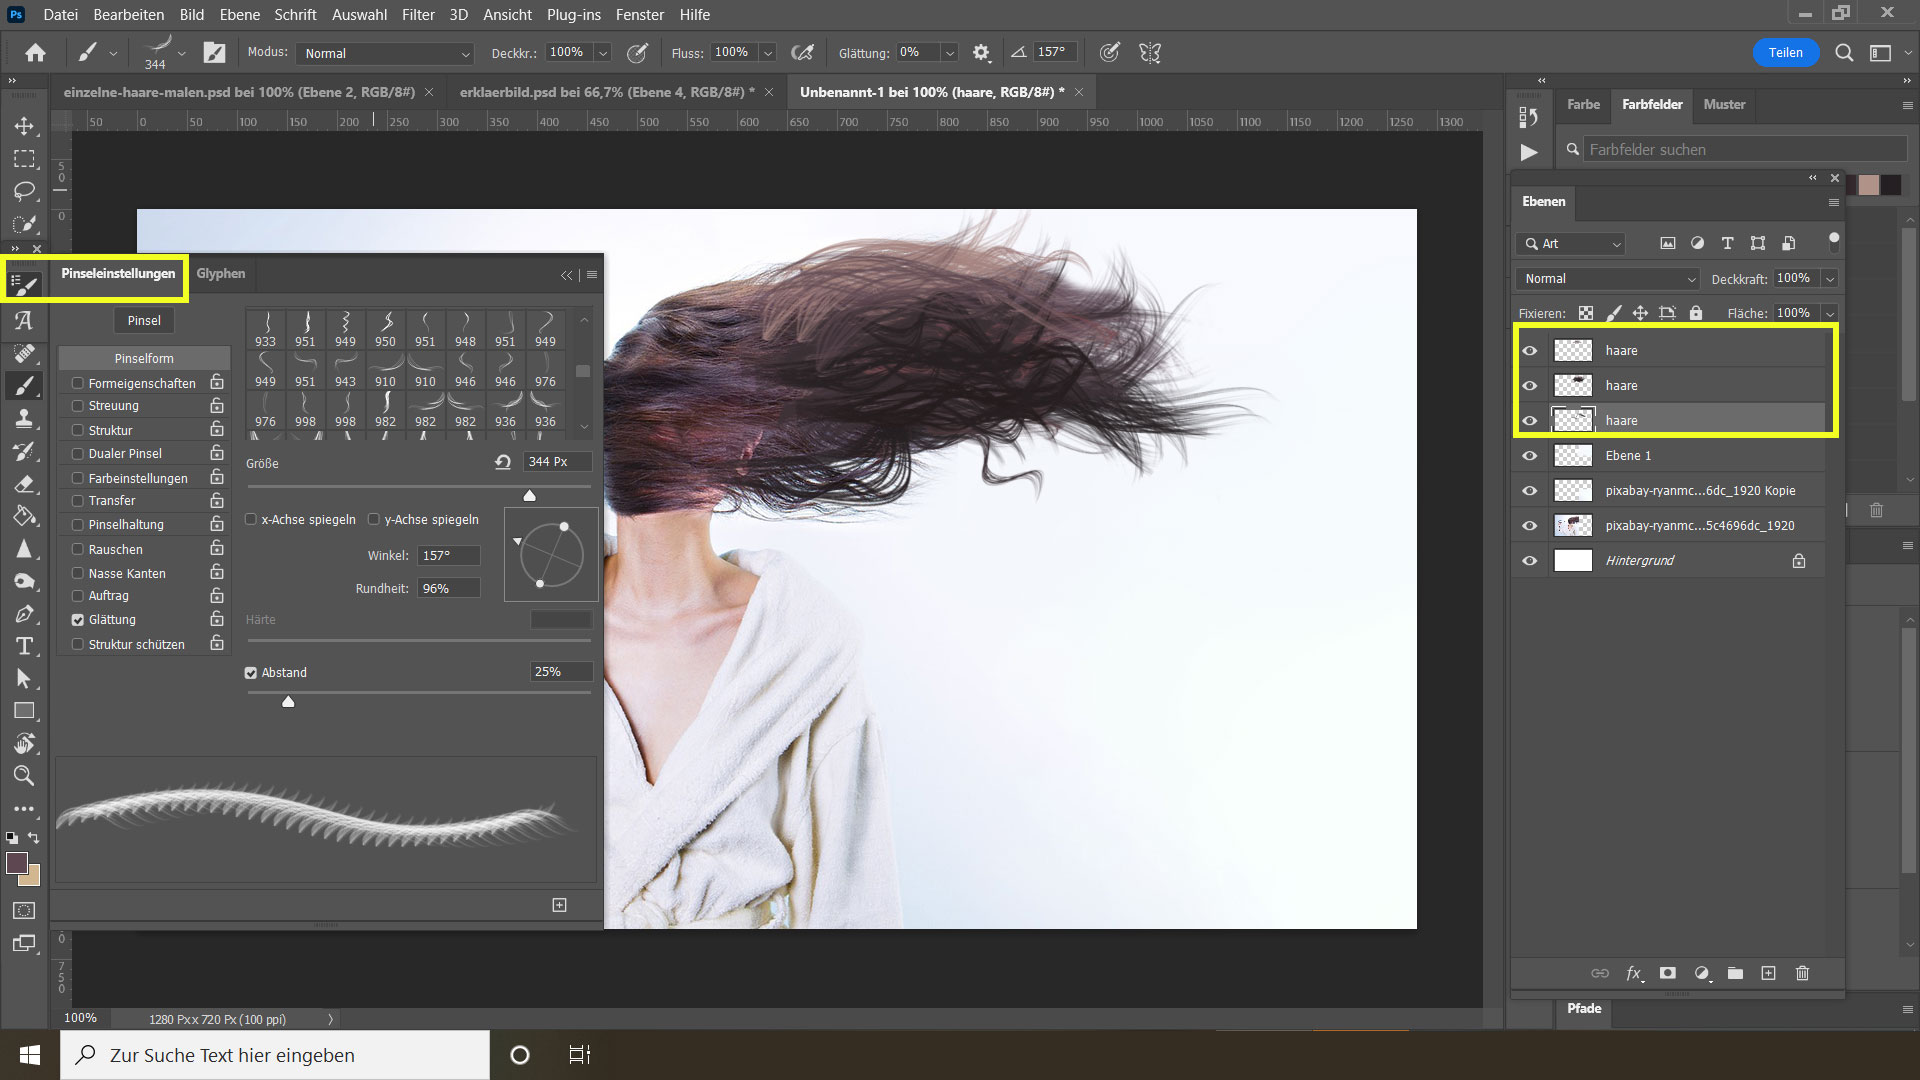Click the Pinsel button

pos(144,320)
